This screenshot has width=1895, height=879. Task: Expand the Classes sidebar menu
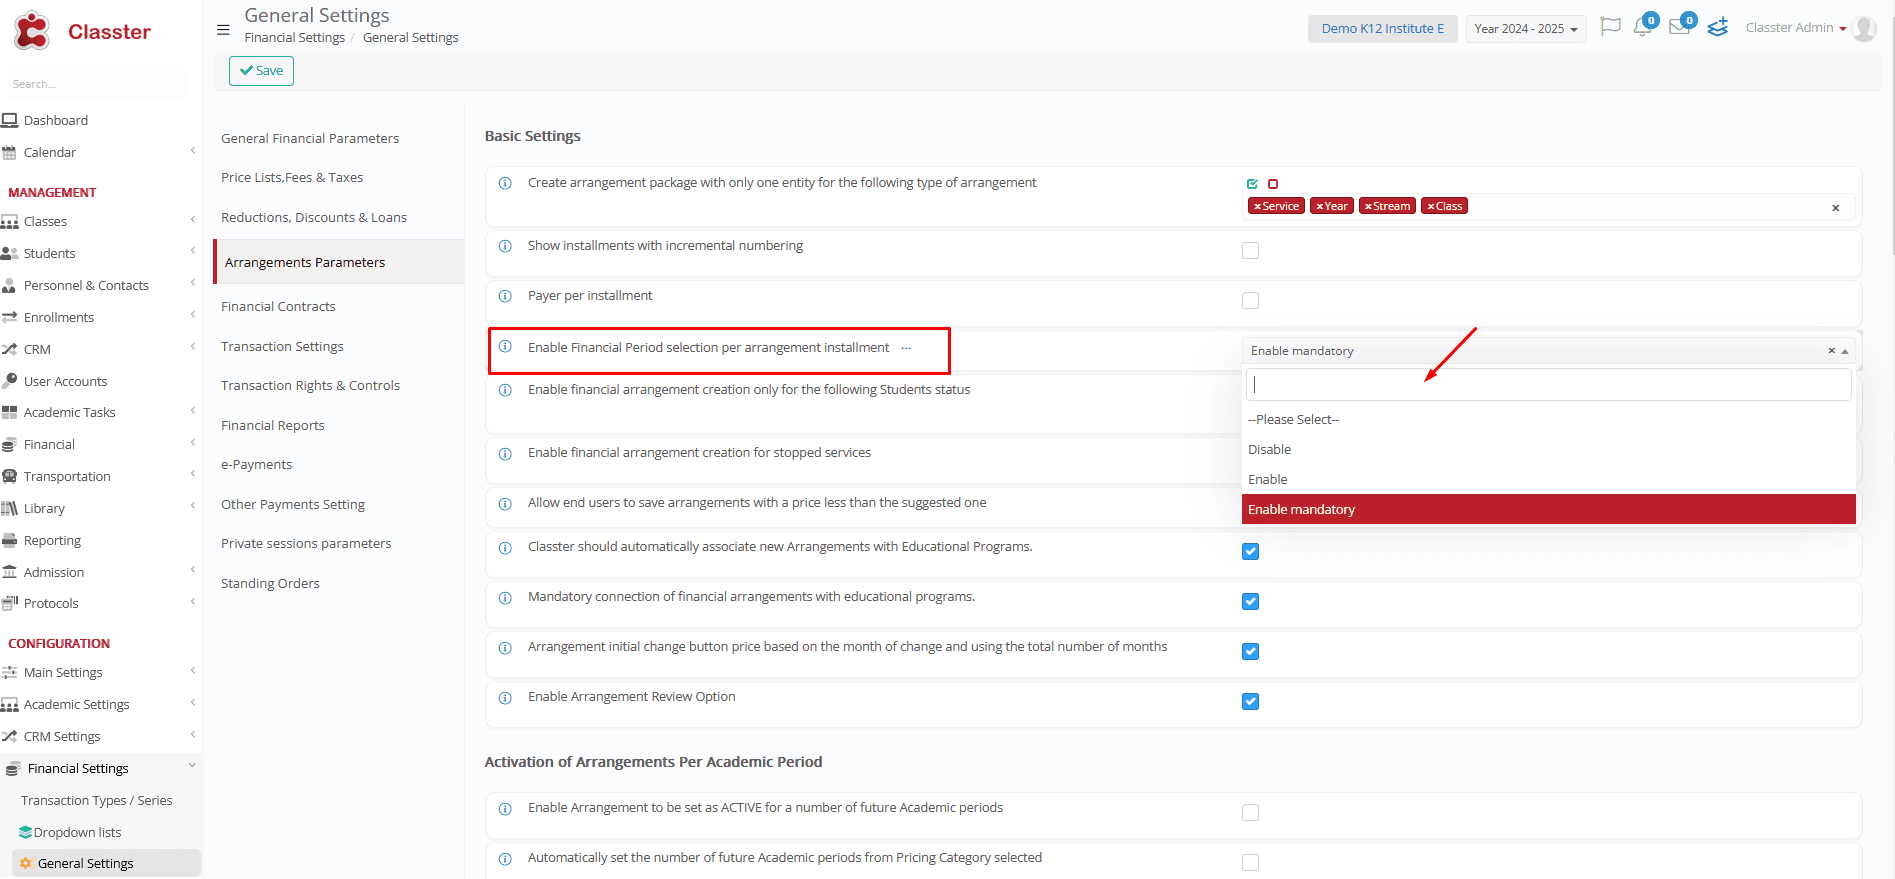[x=192, y=220]
